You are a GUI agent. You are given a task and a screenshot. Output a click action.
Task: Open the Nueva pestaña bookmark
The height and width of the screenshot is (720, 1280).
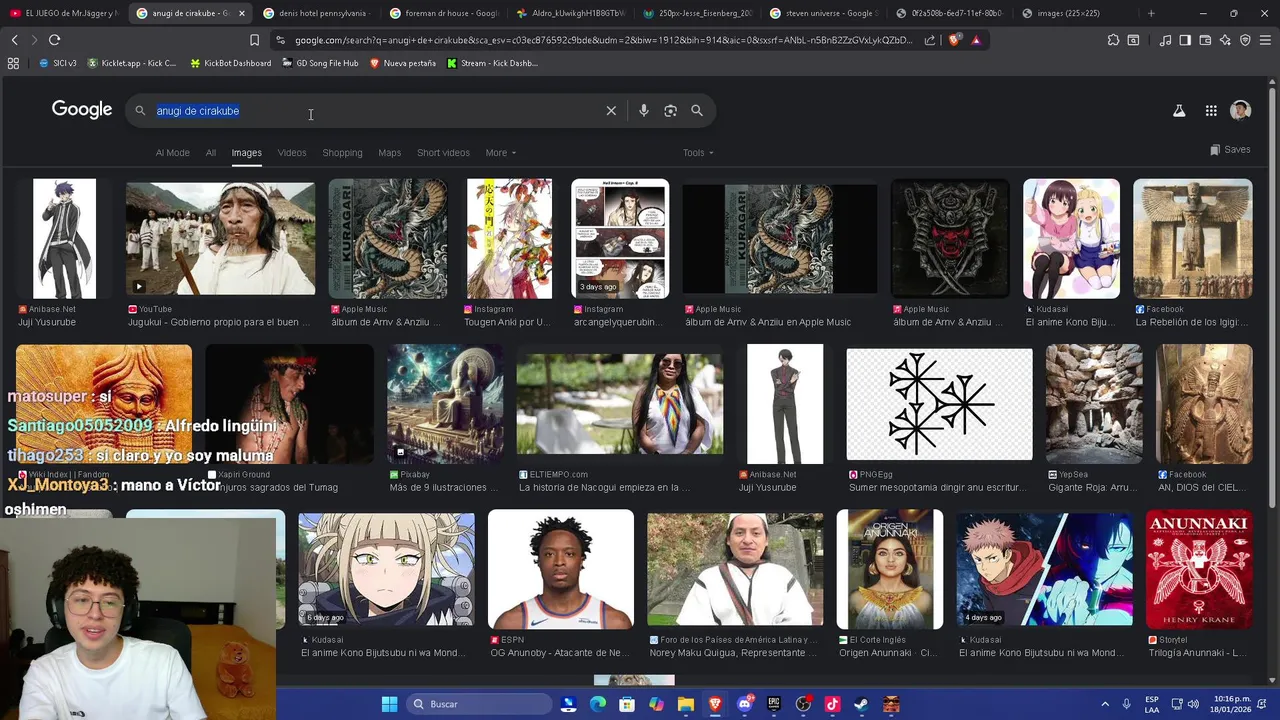[x=403, y=63]
